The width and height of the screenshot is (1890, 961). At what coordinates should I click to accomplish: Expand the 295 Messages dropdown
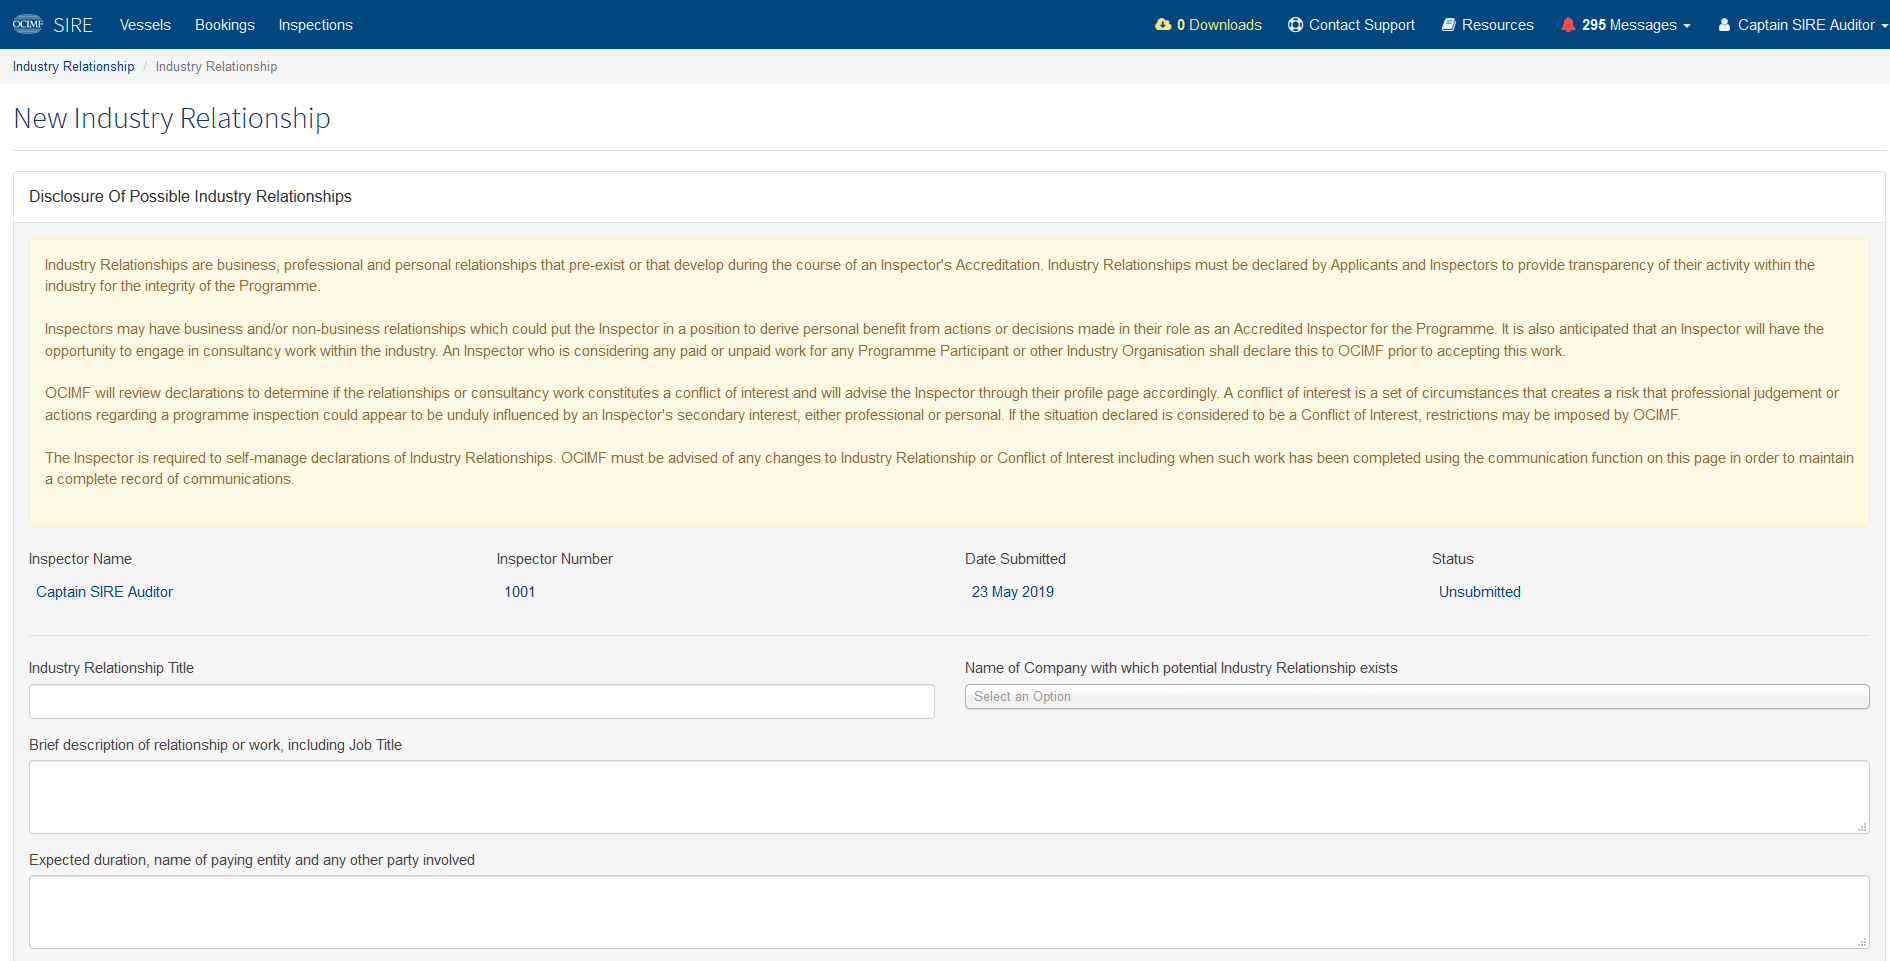tap(1626, 24)
